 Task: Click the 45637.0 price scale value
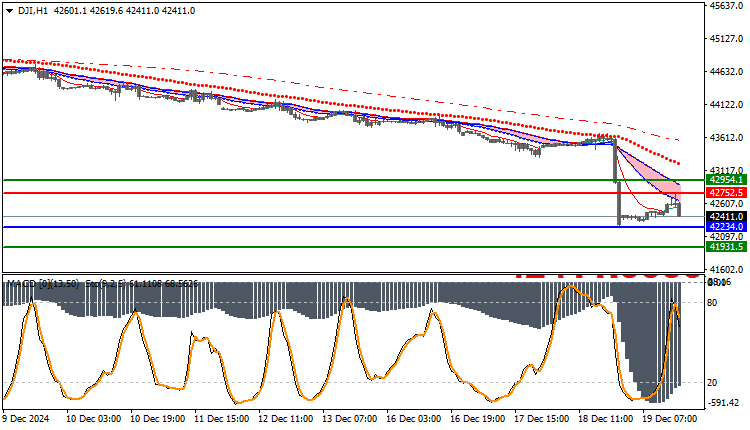click(726, 6)
